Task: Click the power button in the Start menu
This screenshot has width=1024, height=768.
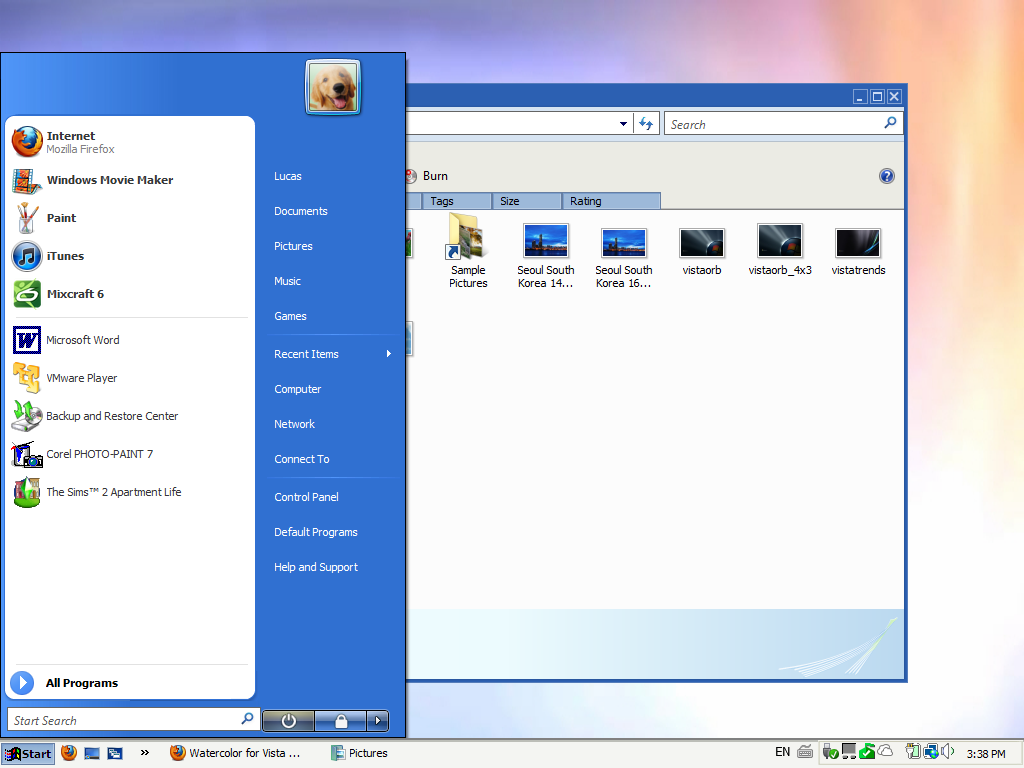Action: 289,720
